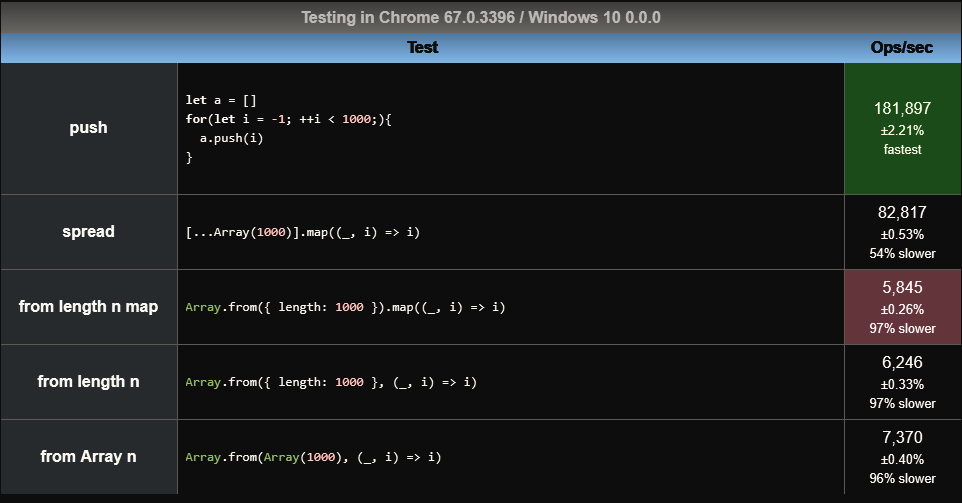Click the push loop code snippet

tap(288, 128)
